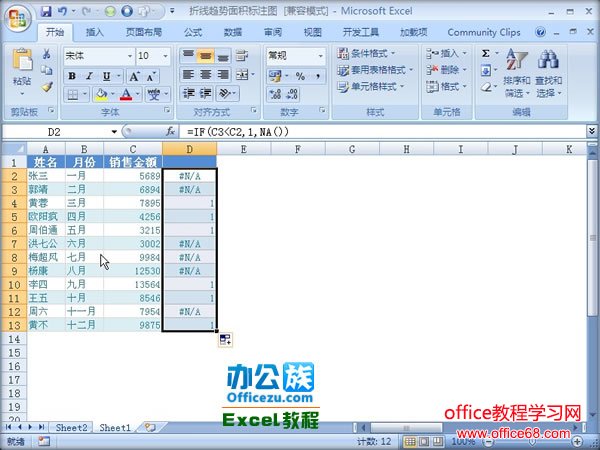This screenshot has width=600, height=450.
Task: Increase font size with the large A
Action: (134, 76)
